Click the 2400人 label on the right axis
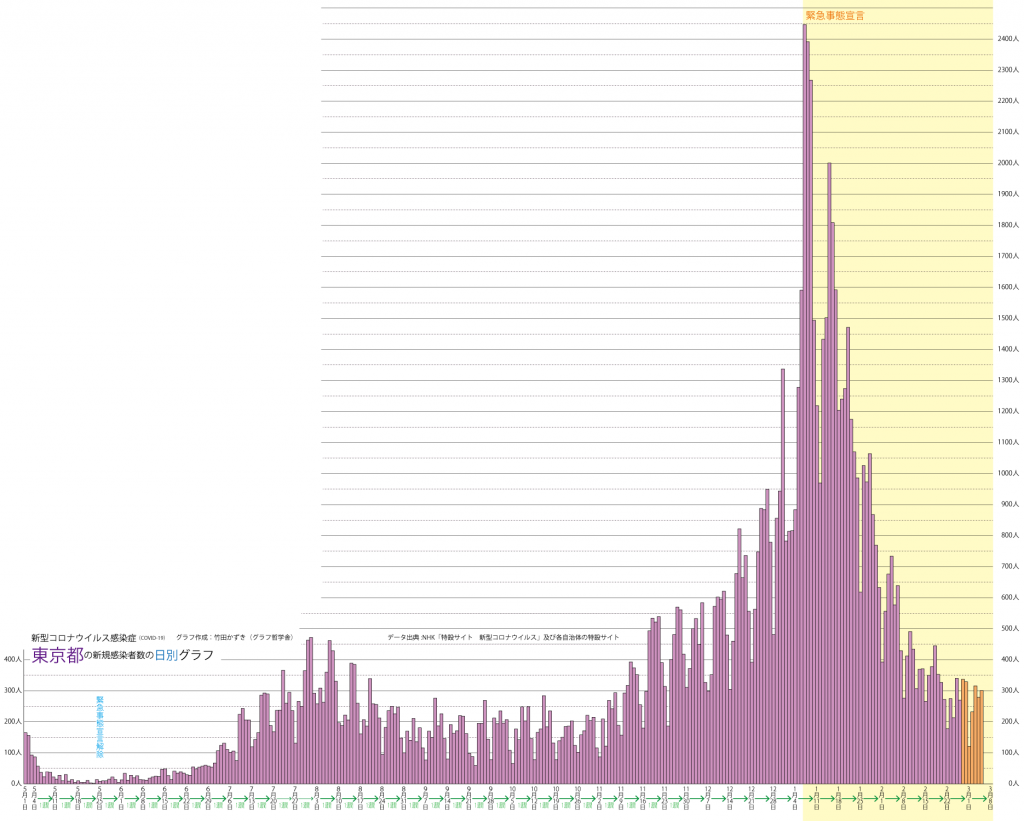 [x=1006, y=39]
